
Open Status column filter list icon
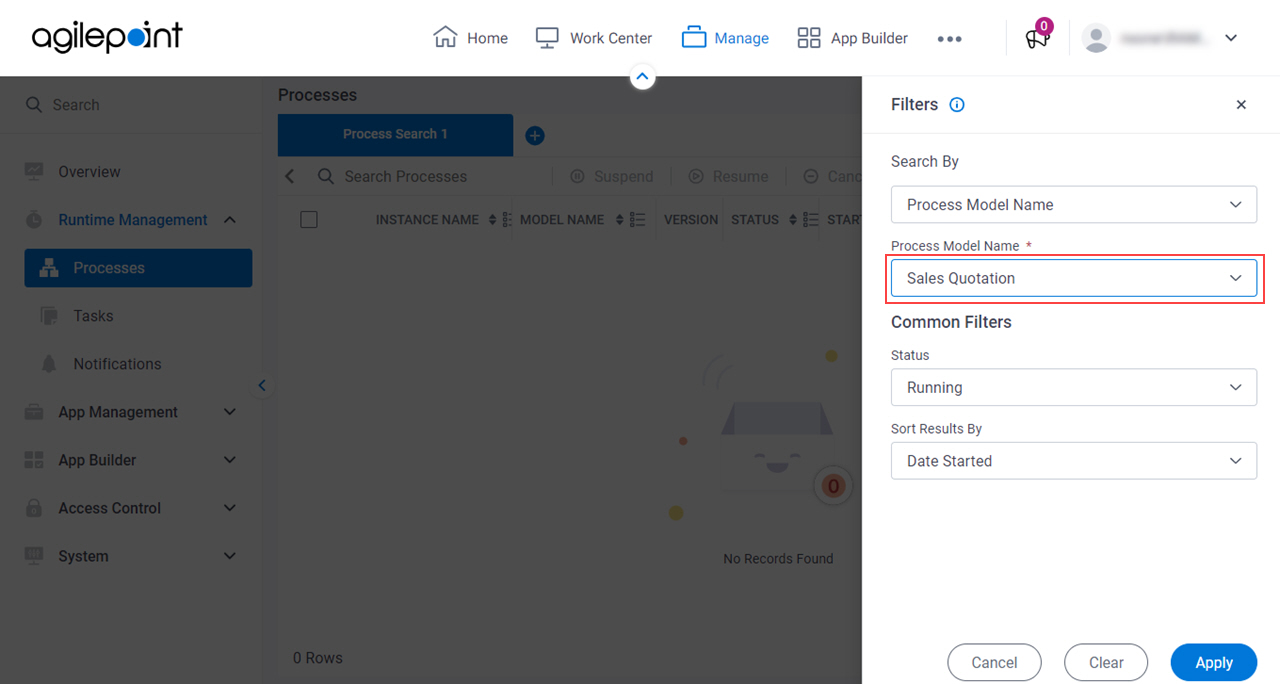[811, 220]
